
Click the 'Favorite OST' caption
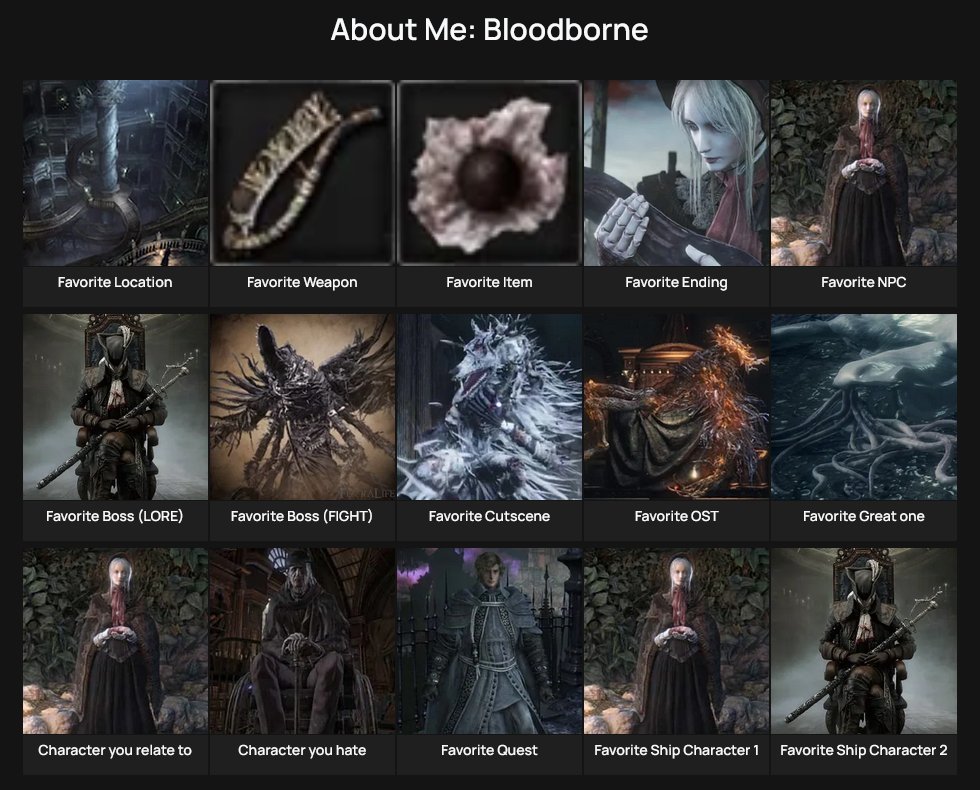coord(676,516)
